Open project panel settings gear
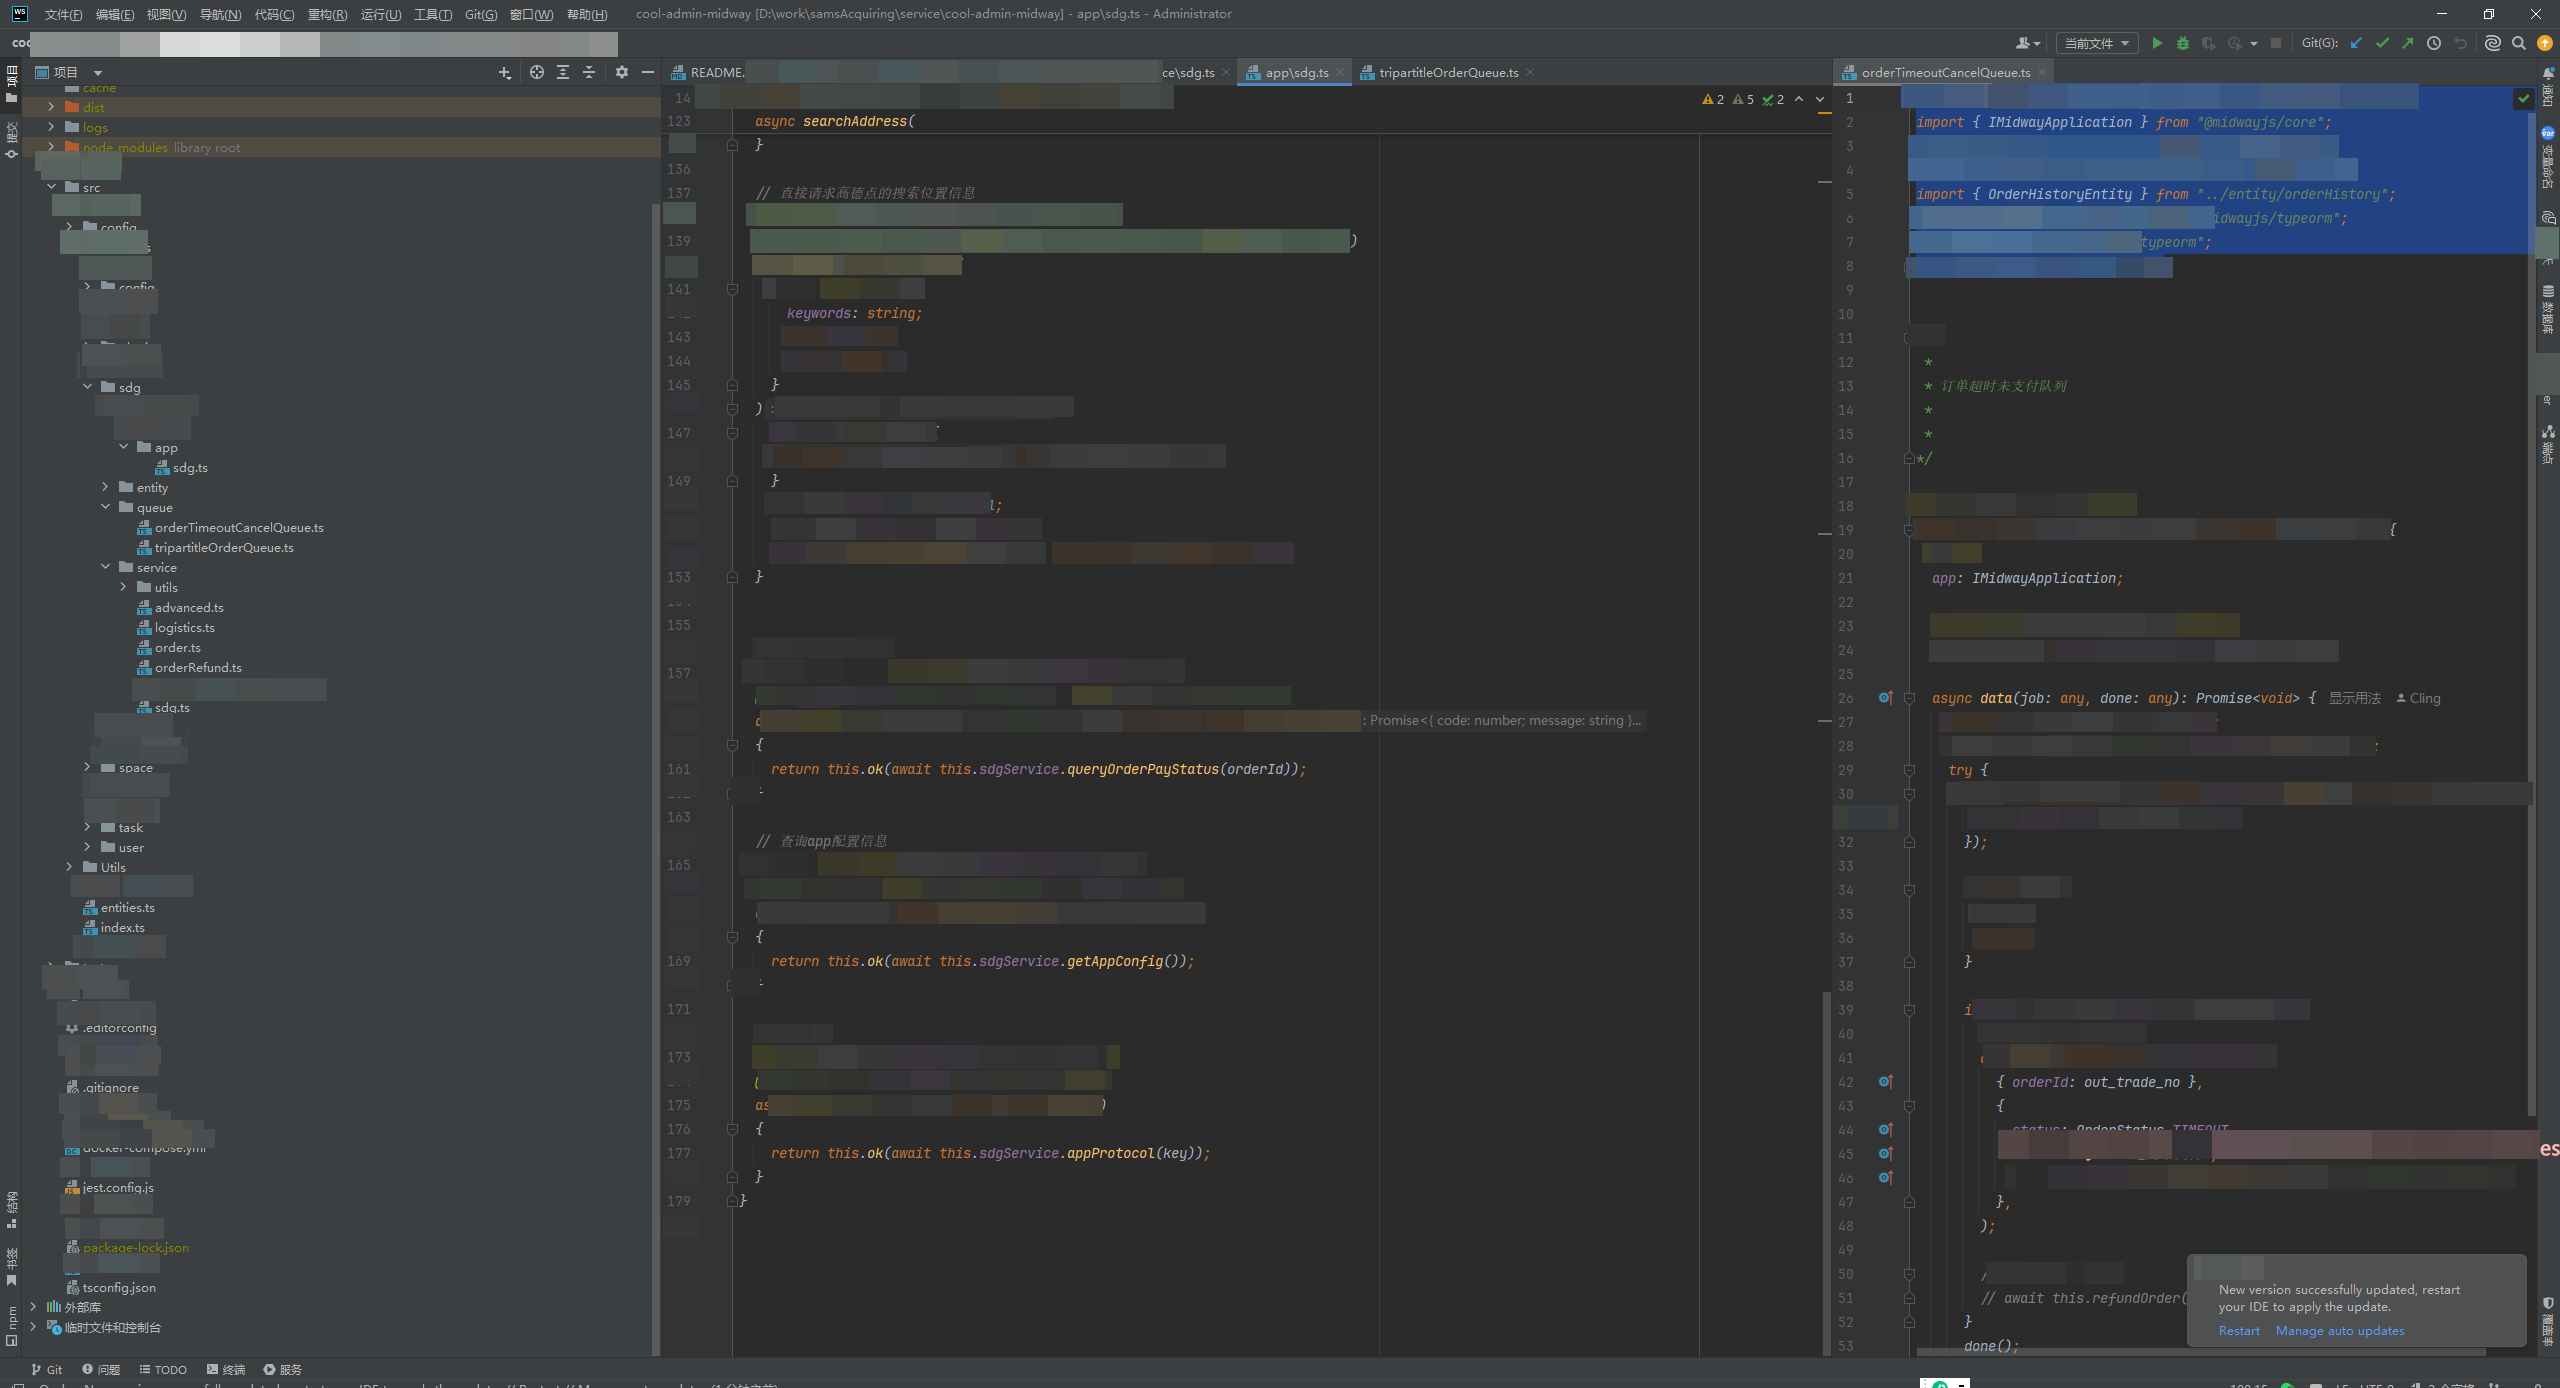This screenshot has height=1388, width=2560. (x=622, y=72)
